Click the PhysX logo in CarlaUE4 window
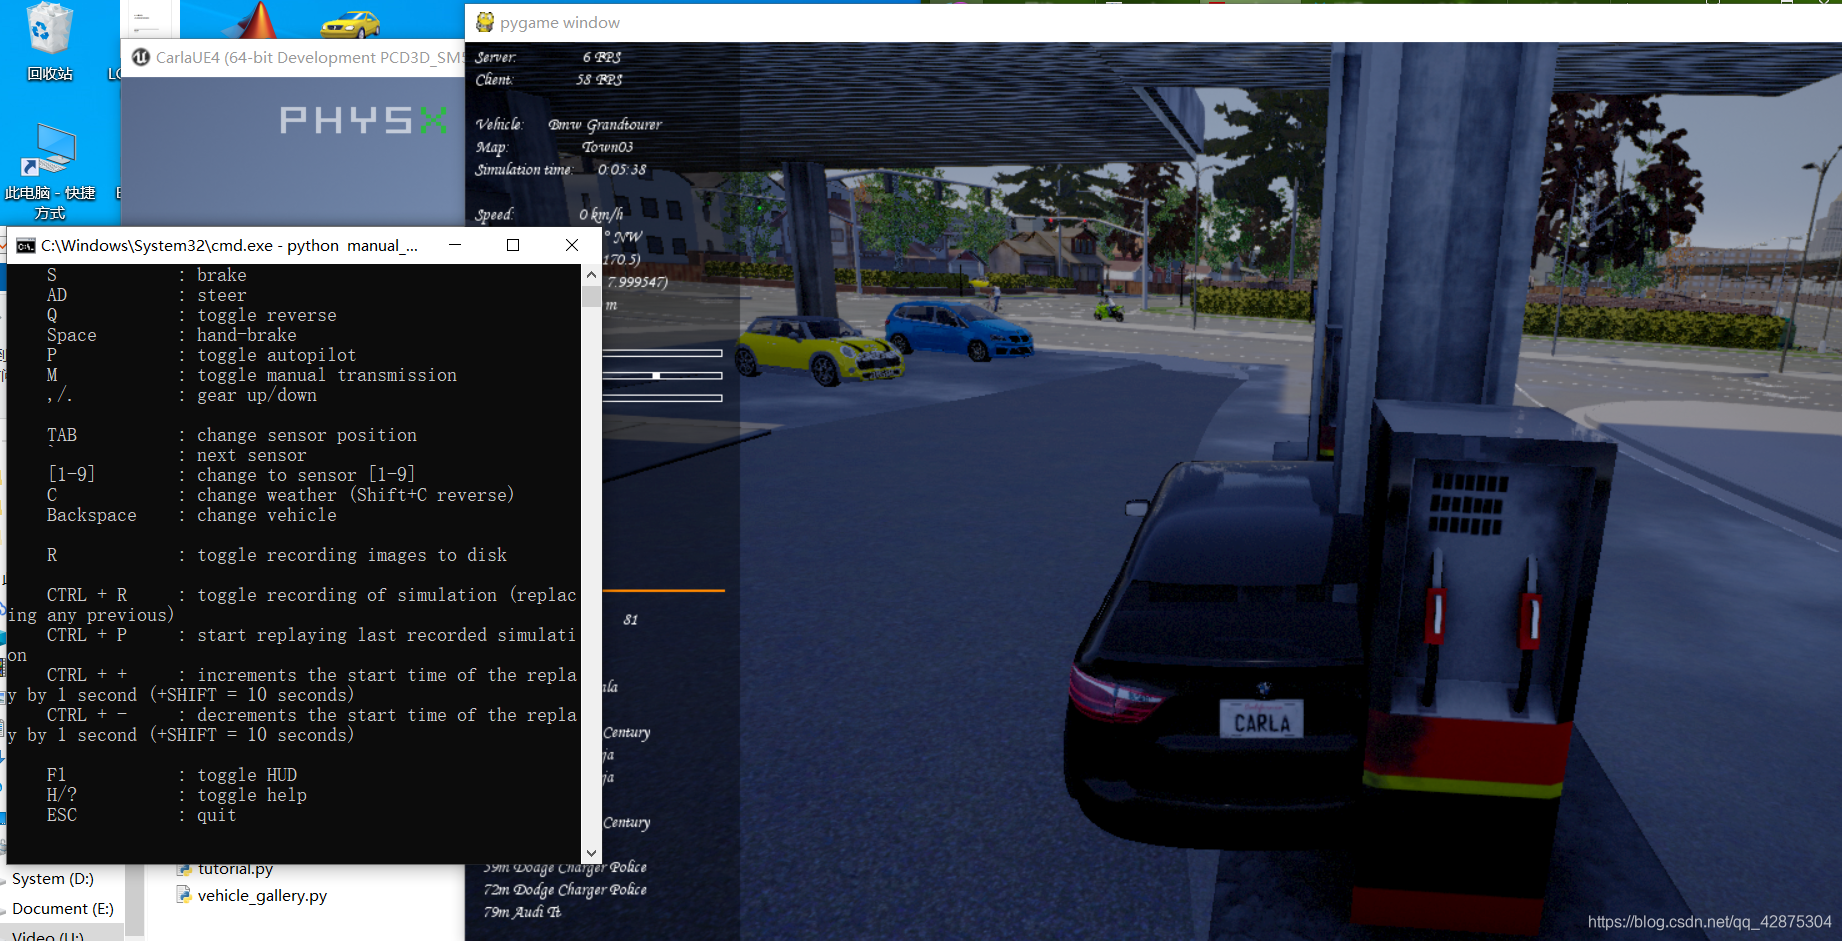Image resolution: width=1842 pixels, height=941 pixels. point(364,121)
